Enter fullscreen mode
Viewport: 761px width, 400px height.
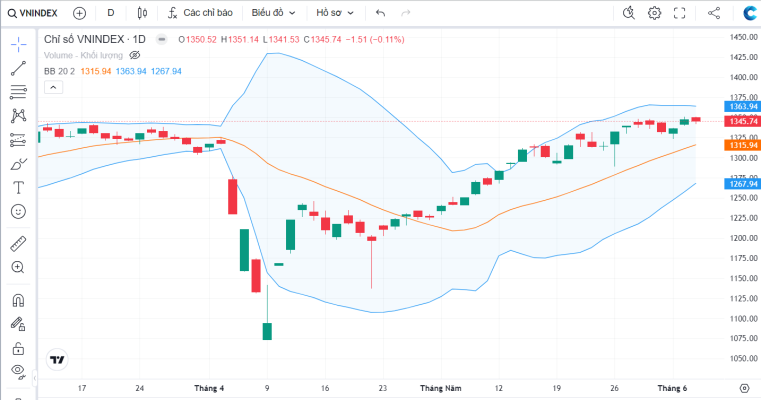(679, 13)
